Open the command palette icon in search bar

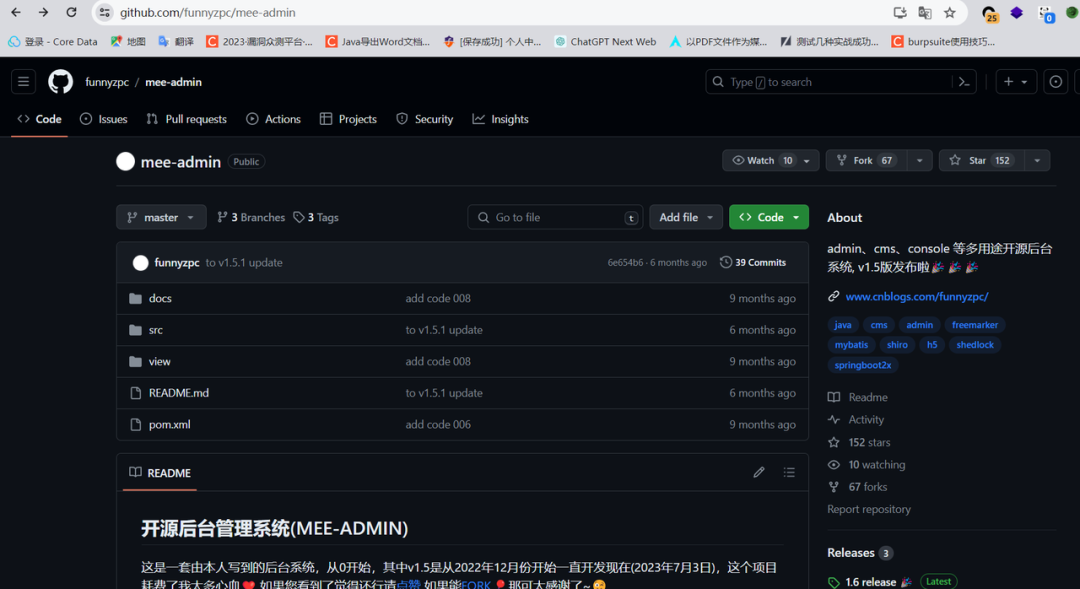pyautogui.click(x=964, y=82)
